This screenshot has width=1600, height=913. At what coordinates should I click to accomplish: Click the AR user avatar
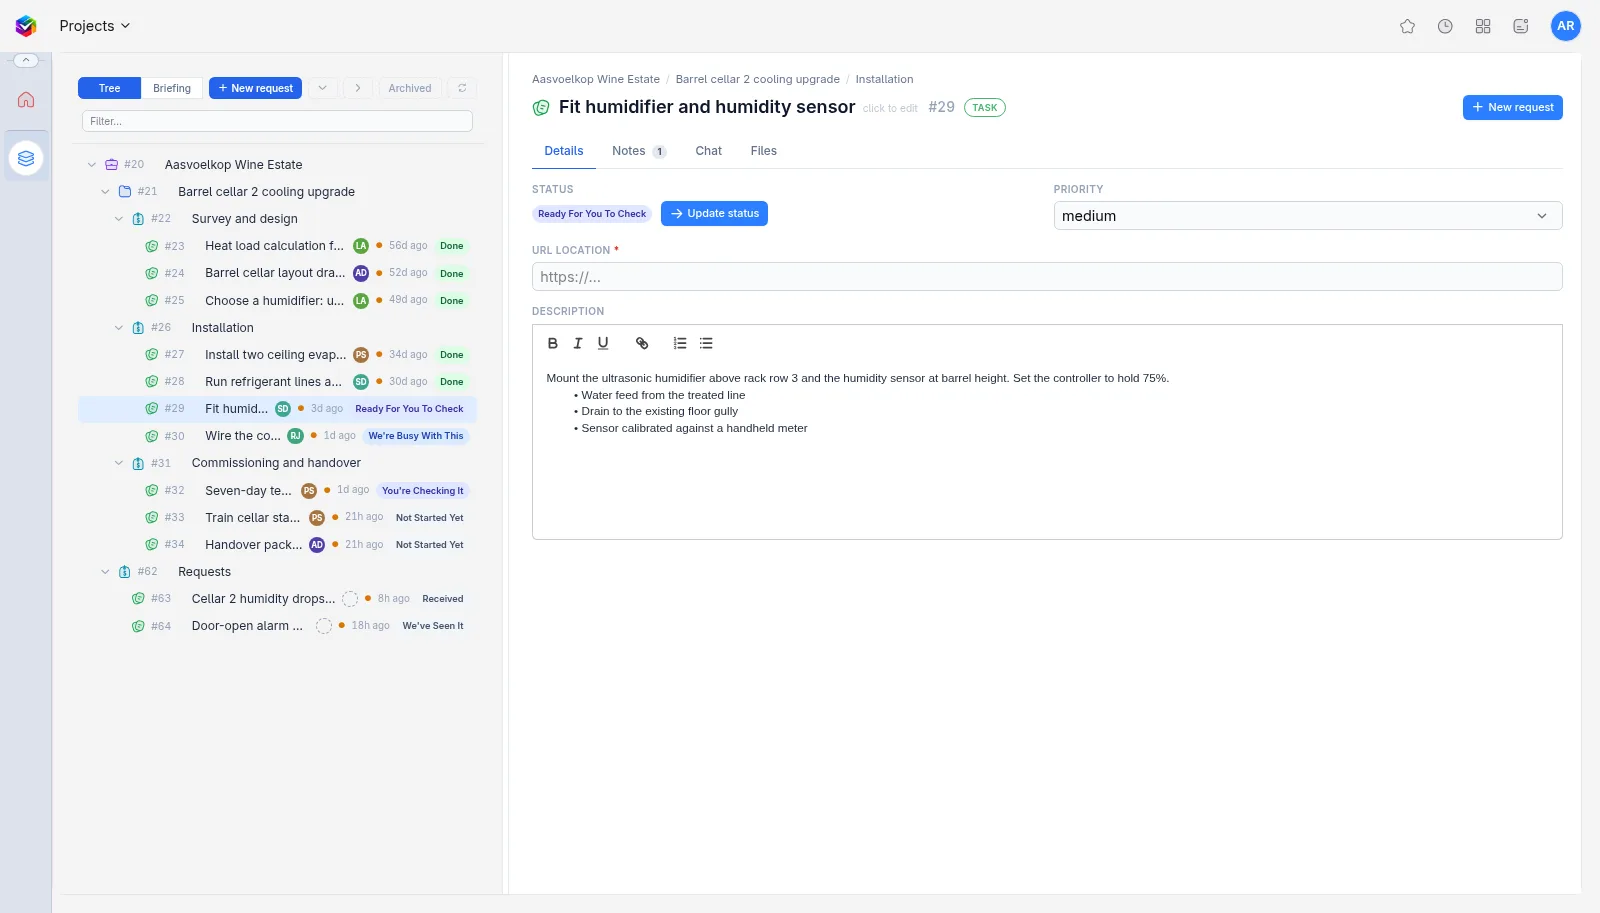click(x=1565, y=26)
